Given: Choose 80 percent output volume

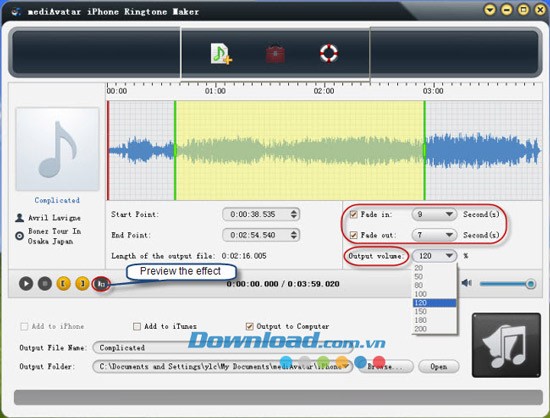Looking at the screenshot, I should coord(435,285).
